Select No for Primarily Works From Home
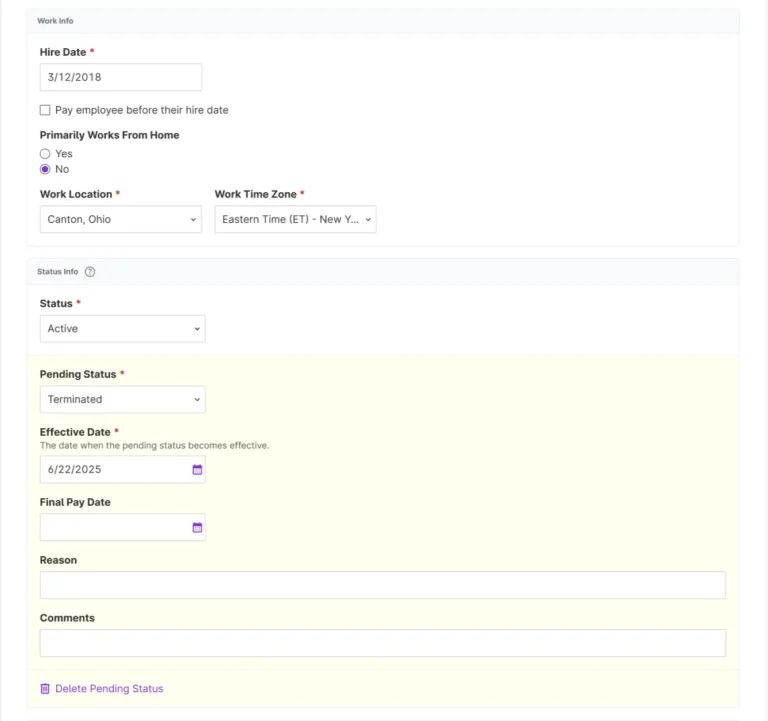The image size is (768, 721). [45, 169]
